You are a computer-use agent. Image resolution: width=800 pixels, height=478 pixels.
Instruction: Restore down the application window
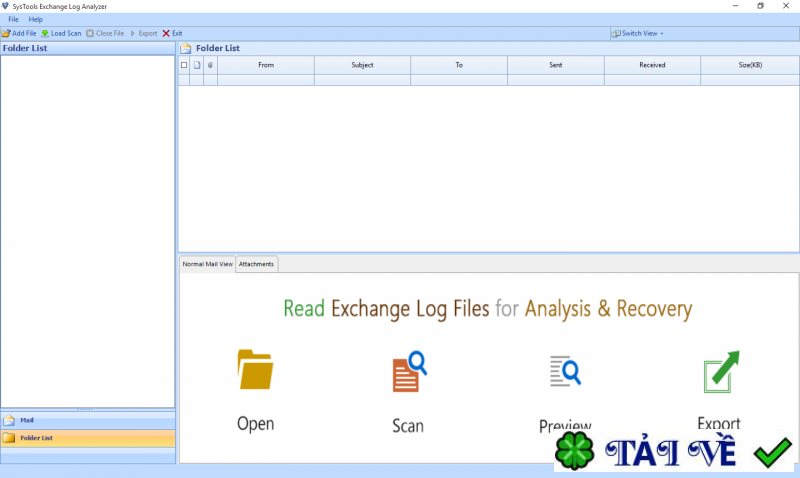pyautogui.click(x=760, y=6)
